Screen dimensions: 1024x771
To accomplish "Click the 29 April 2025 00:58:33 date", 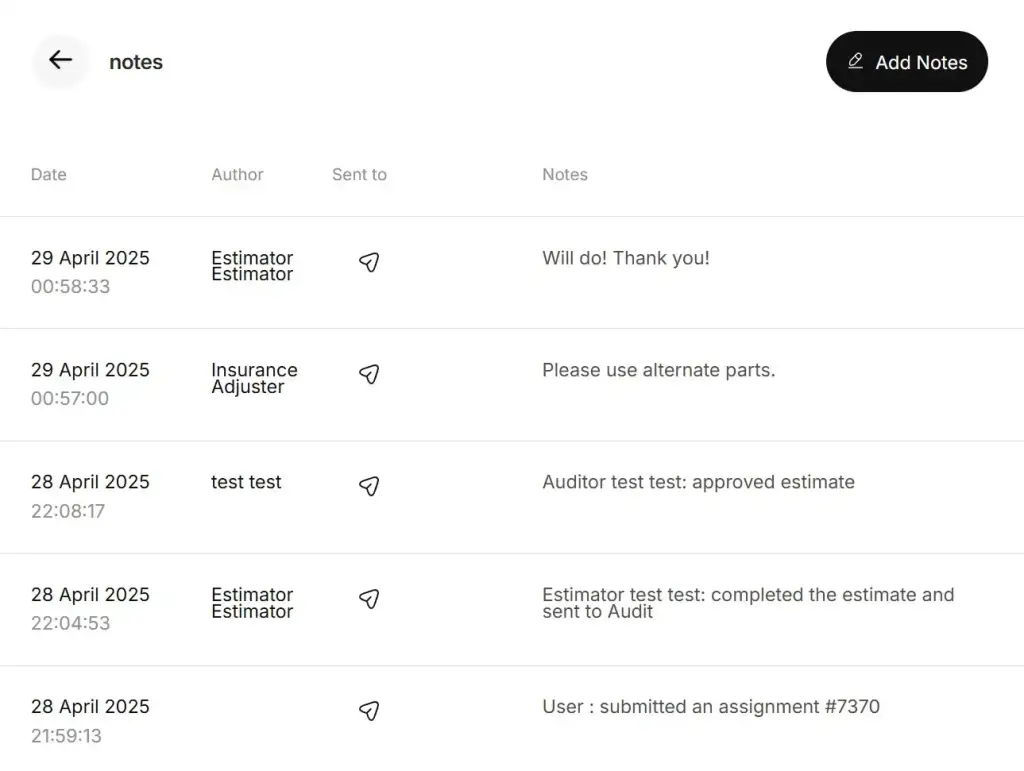I will tap(90, 272).
